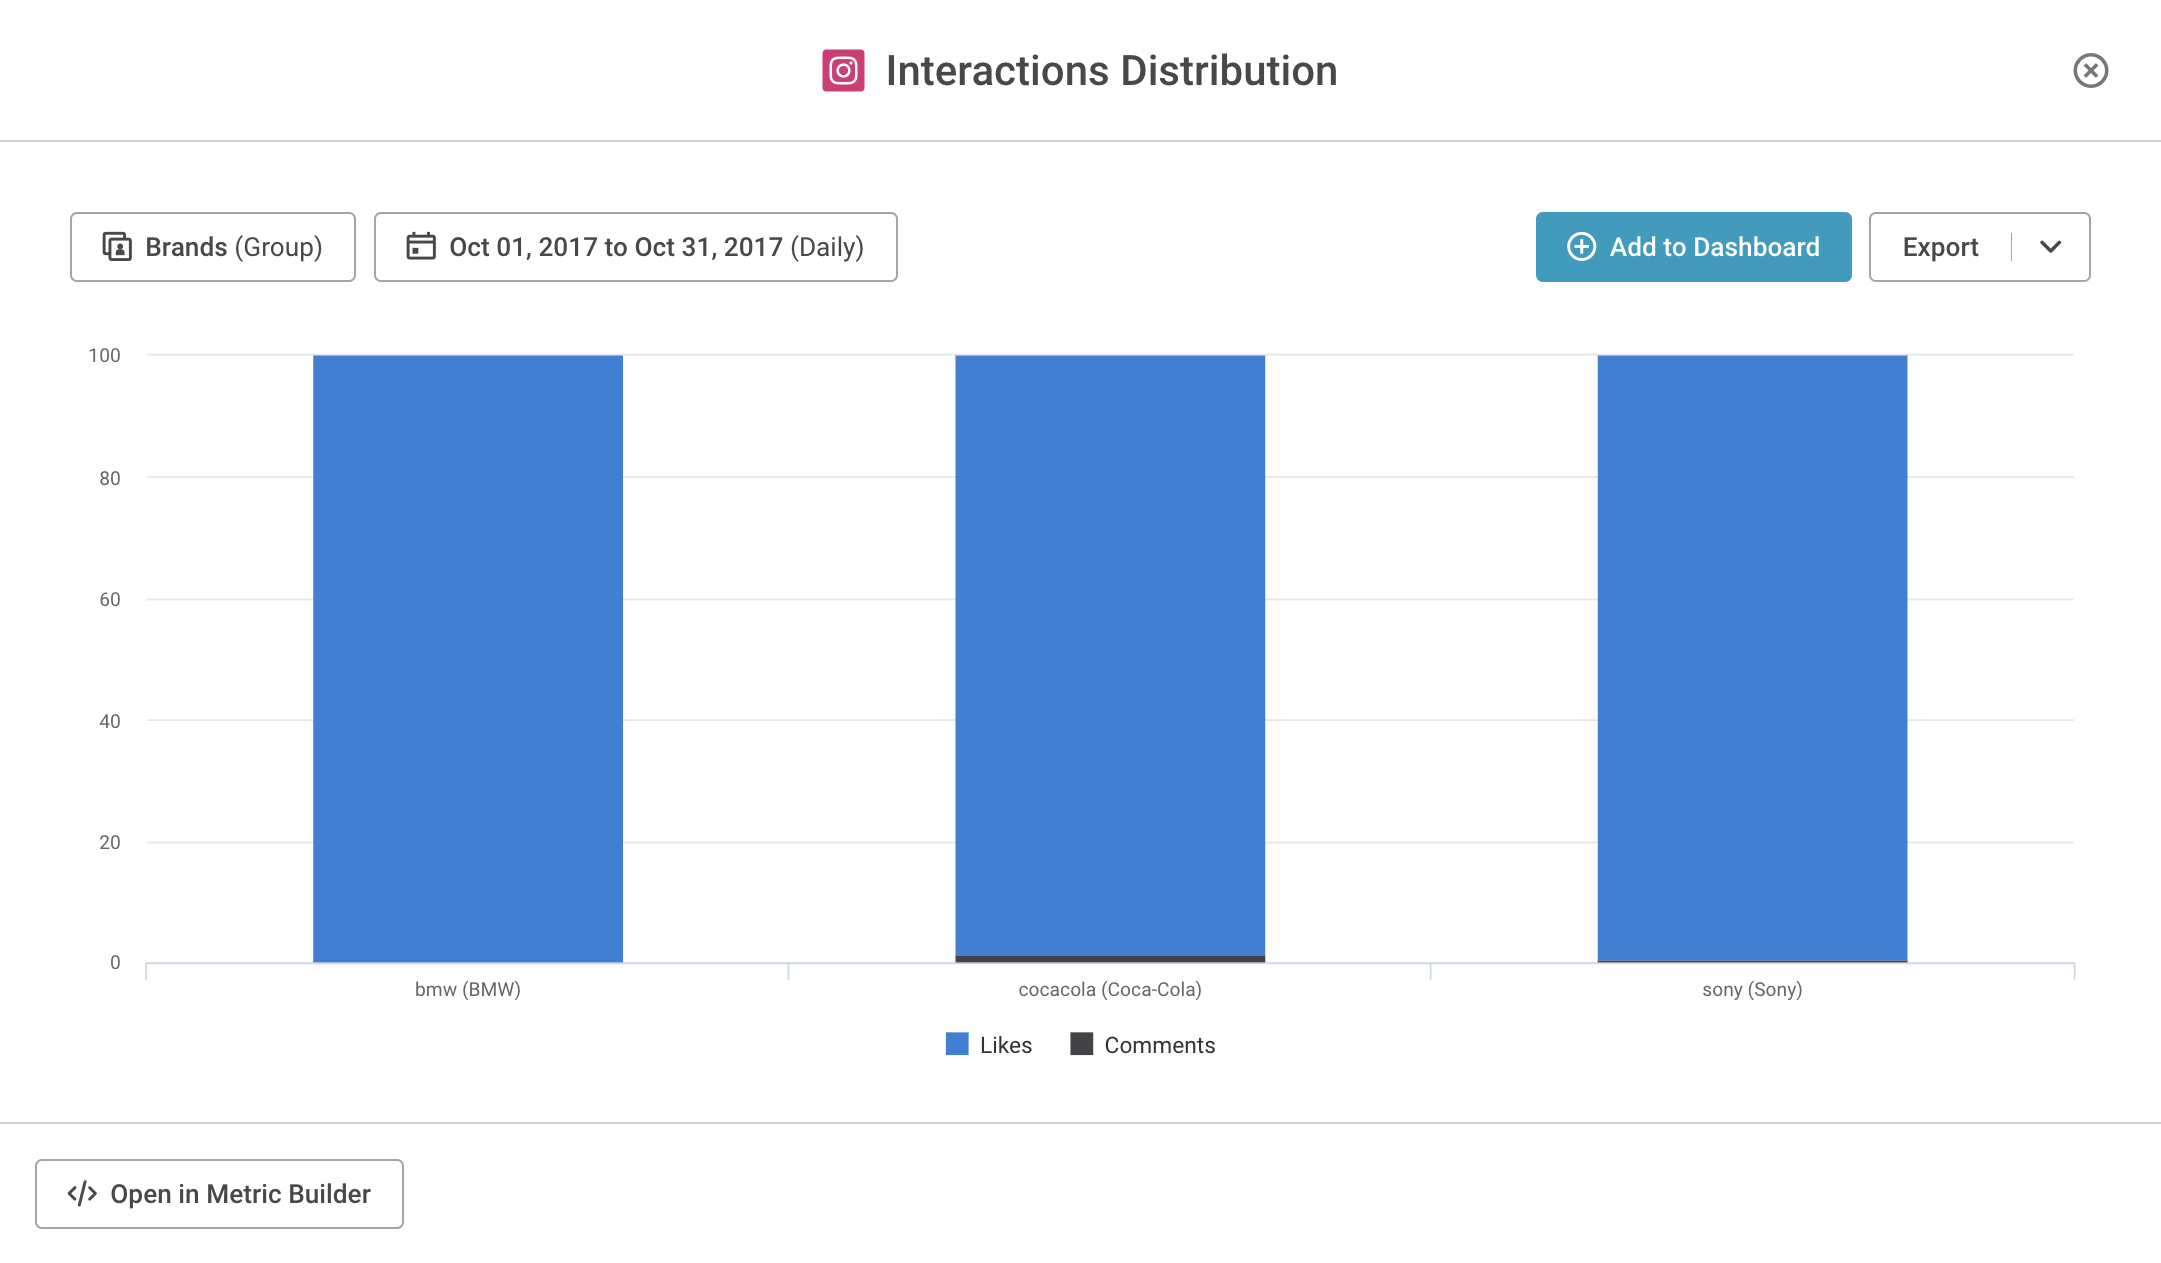
Task: Expand the Export dropdown arrow
Action: 2050,247
